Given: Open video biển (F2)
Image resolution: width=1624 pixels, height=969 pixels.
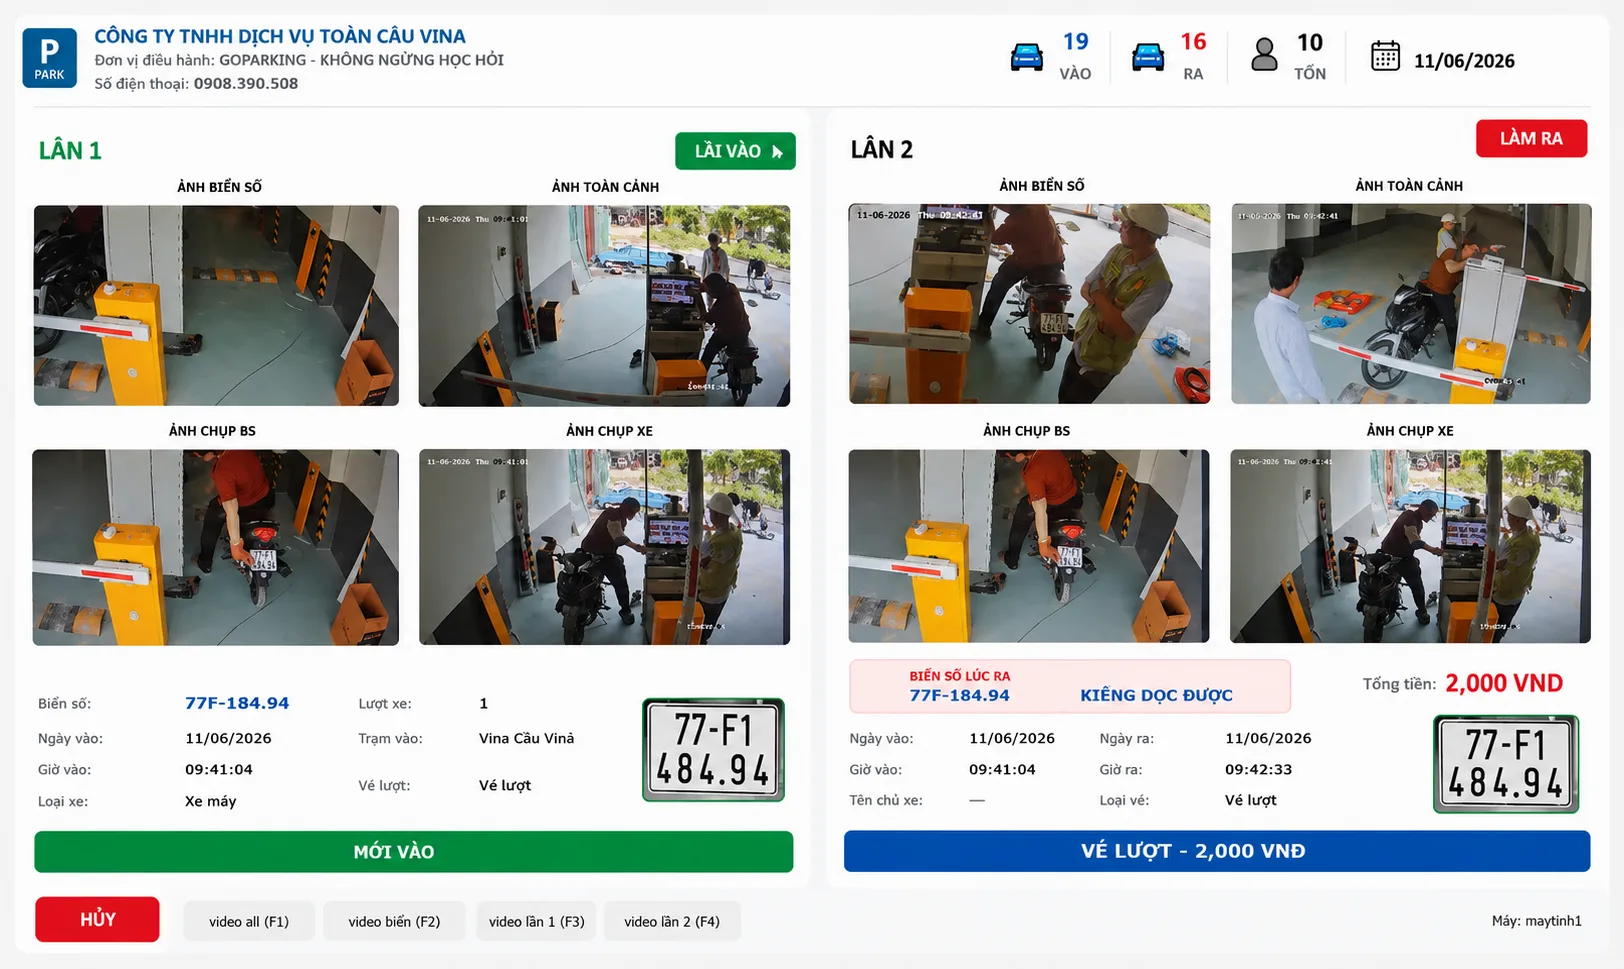Looking at the screenshot, I should [394, 921].
